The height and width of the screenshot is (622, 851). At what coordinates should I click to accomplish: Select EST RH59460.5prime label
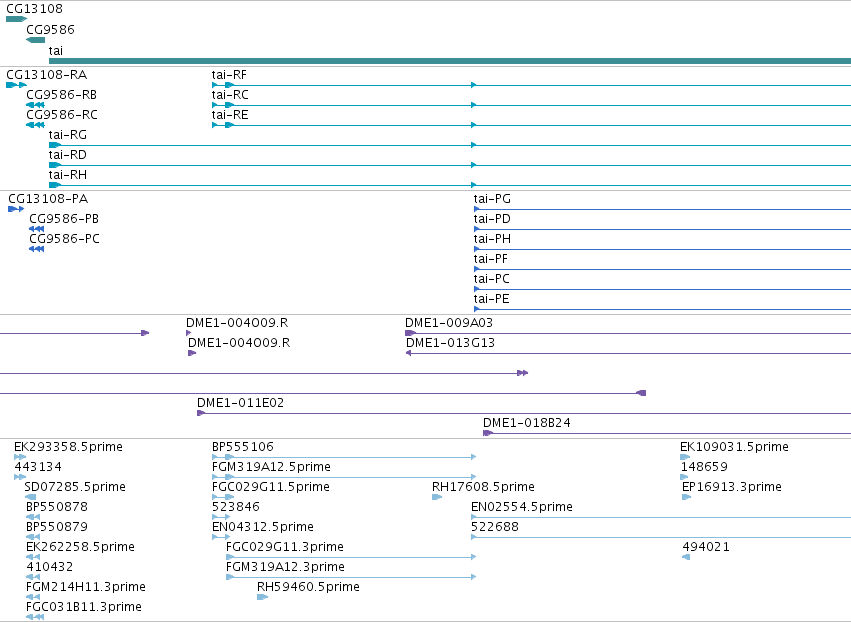coord(308,587)
